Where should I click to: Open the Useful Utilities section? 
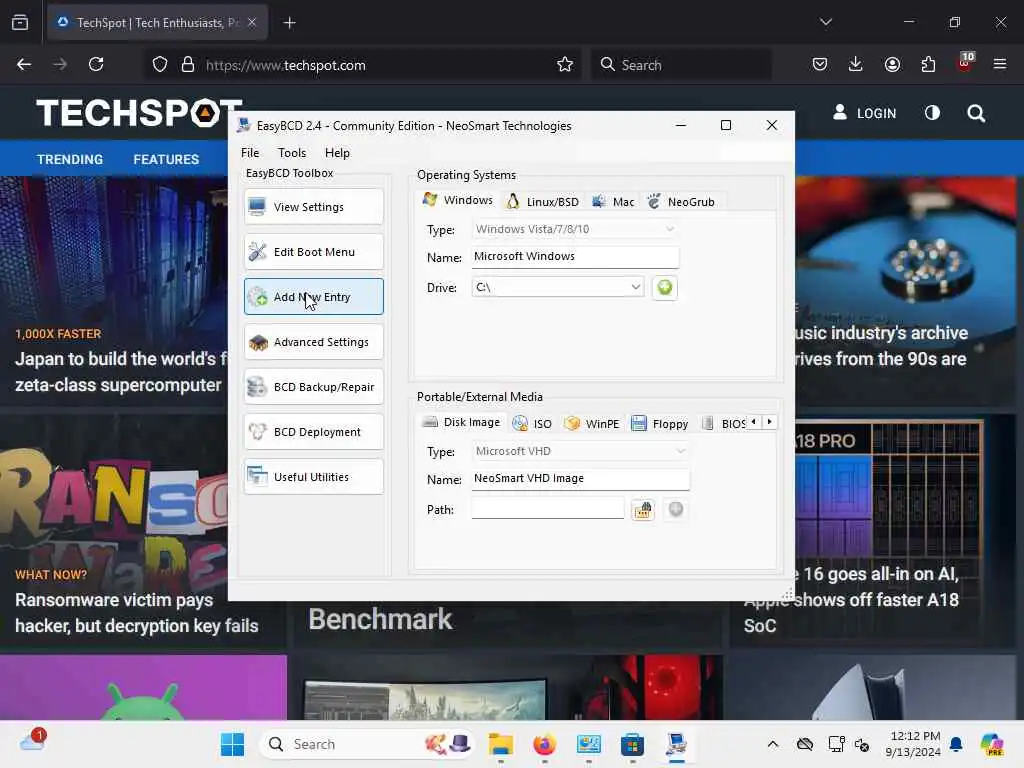pos(313,477)
